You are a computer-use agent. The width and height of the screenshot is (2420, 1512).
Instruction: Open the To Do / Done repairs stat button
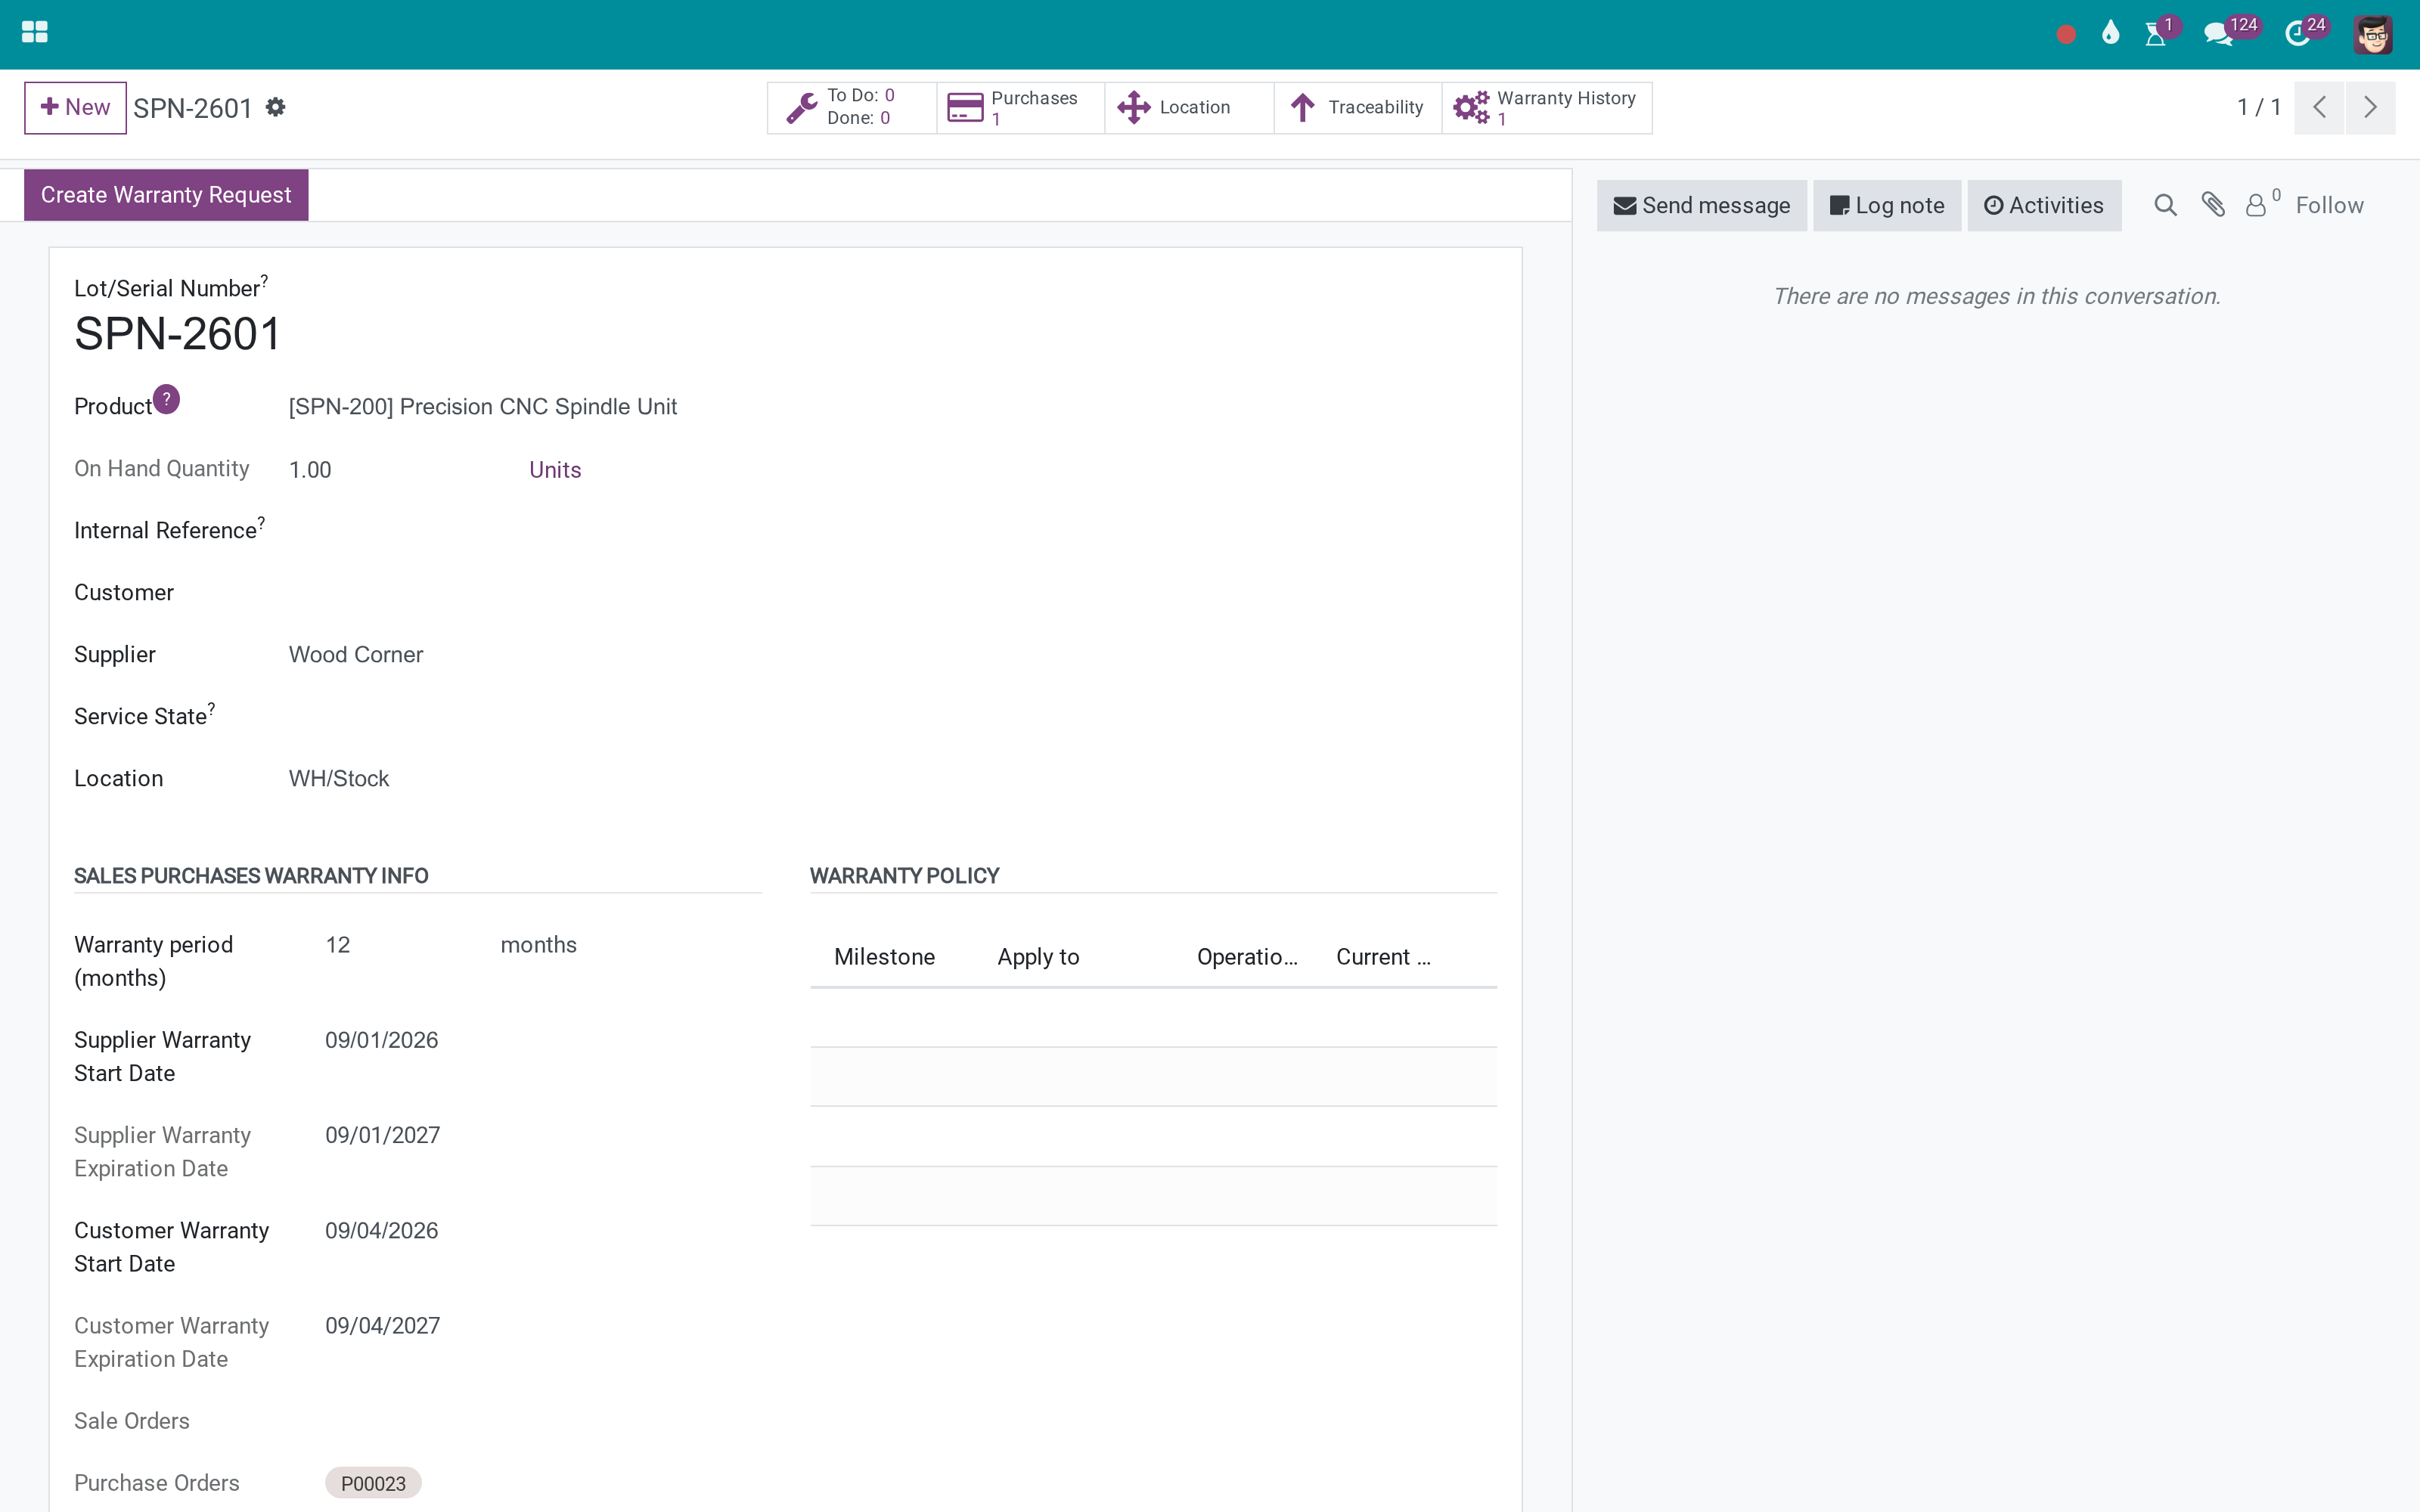851,107
